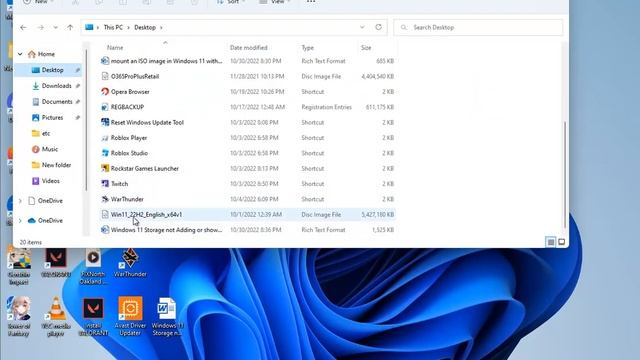
Task: Select Desktop in the navigation pane
Action: pos(53,70)
